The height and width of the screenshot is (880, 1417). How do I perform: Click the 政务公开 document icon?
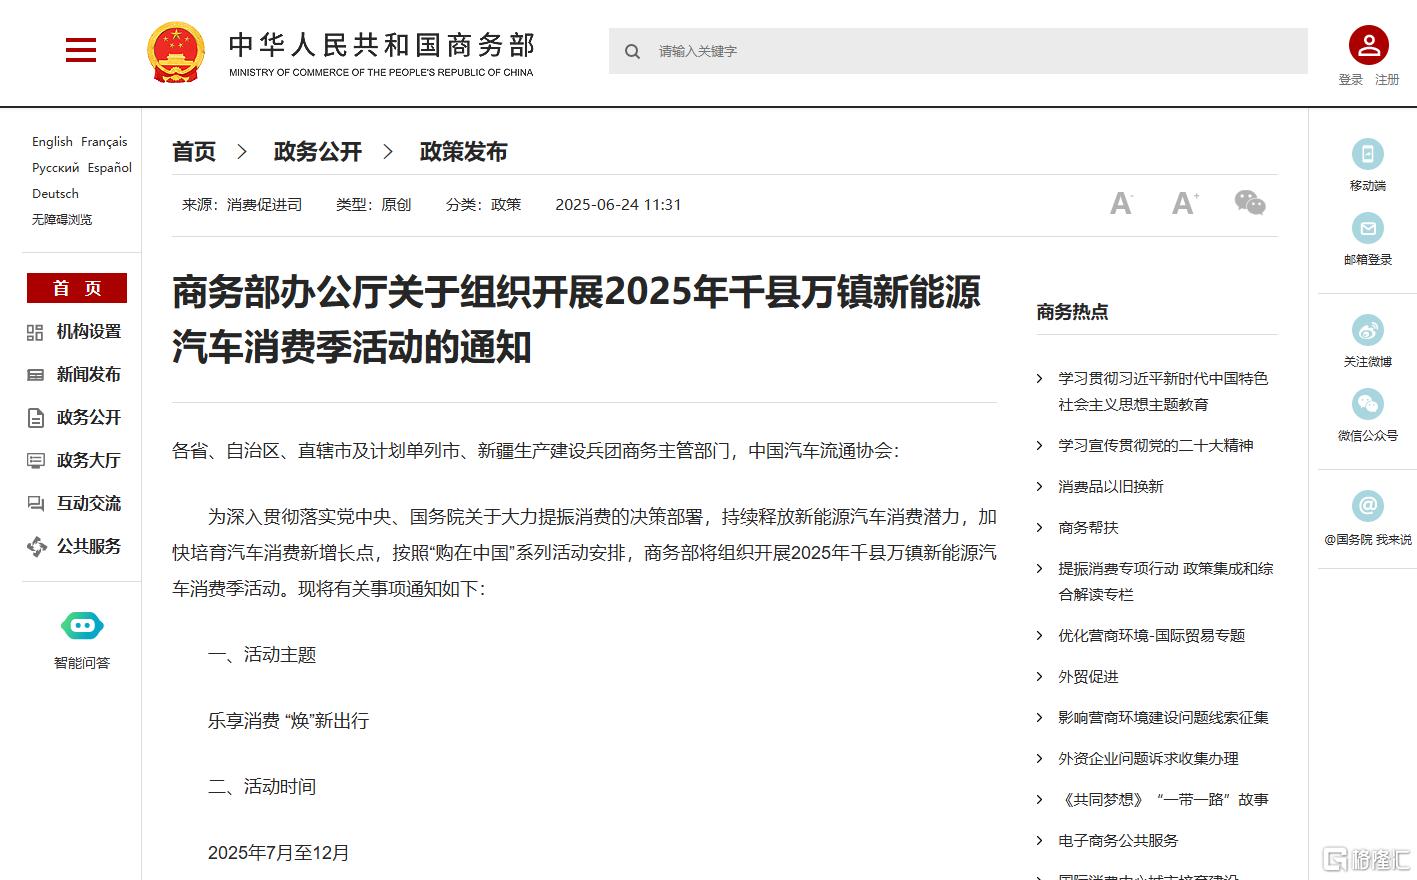point(35,418)
